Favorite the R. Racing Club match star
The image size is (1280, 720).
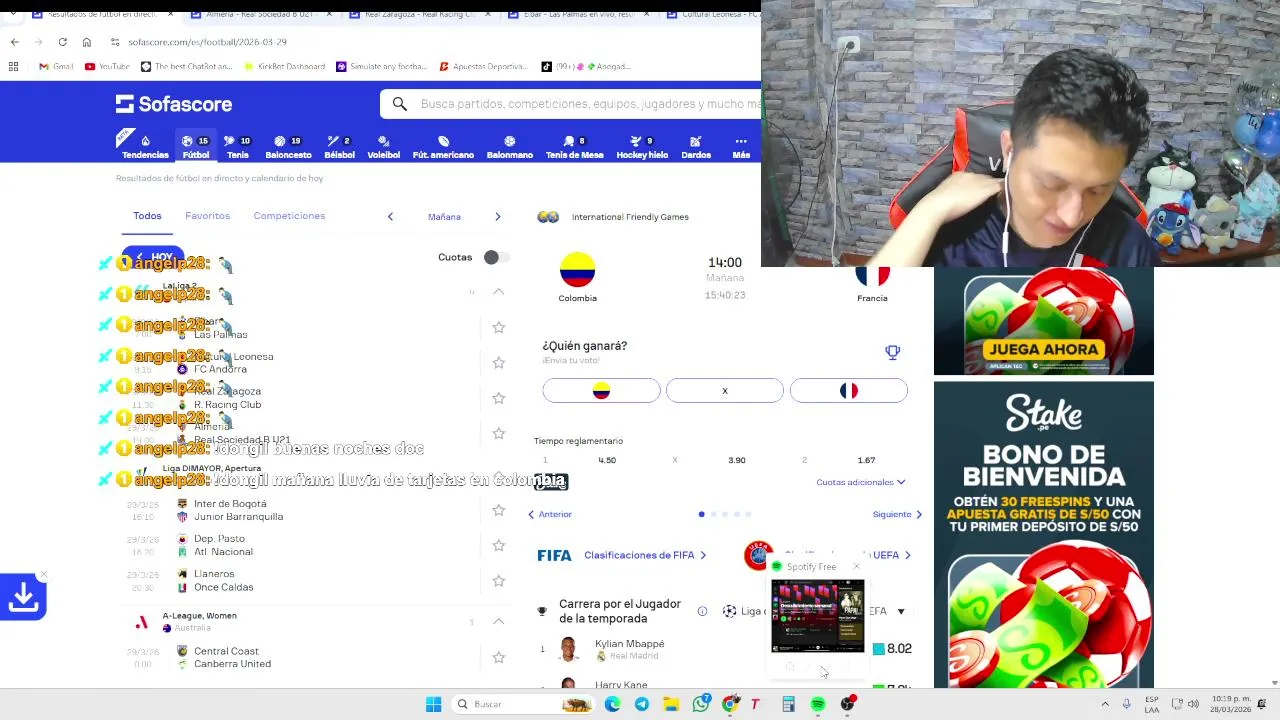click(x=498, y=398)
